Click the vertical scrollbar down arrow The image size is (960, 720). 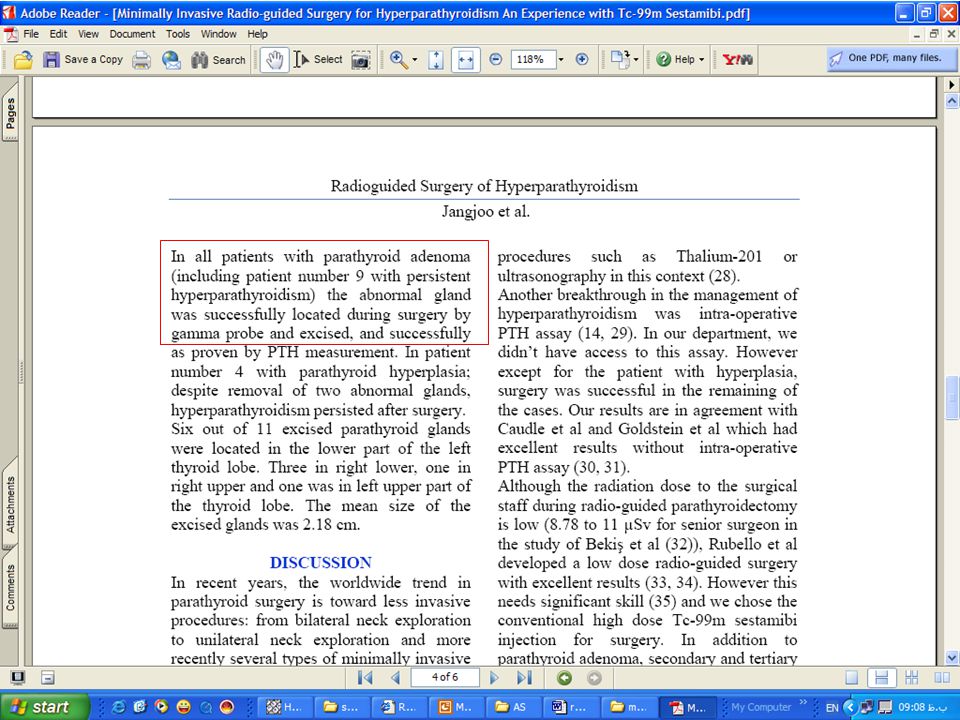pyautogui.click(x=952, y=658)
